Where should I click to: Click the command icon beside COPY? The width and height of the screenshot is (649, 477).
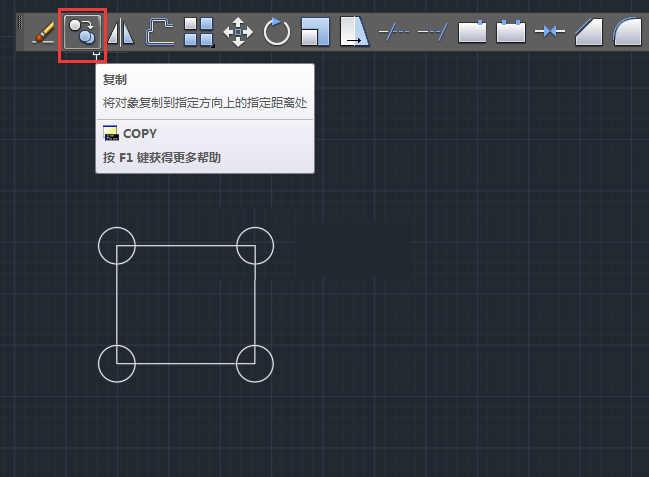point(111,133)
